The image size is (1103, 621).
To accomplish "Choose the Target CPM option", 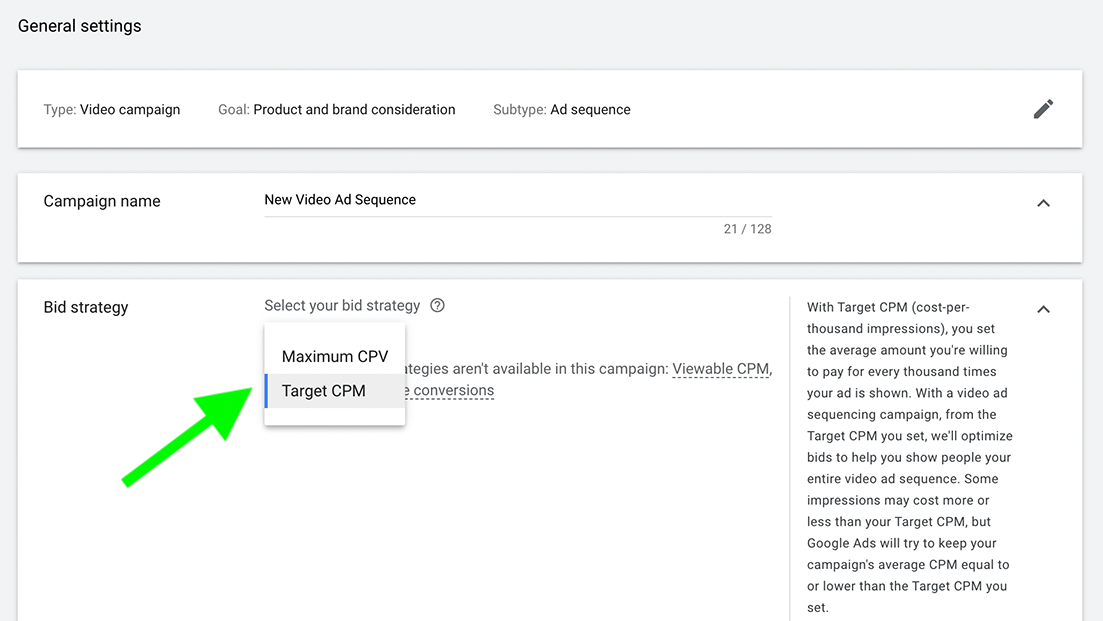I will (335, 391).
